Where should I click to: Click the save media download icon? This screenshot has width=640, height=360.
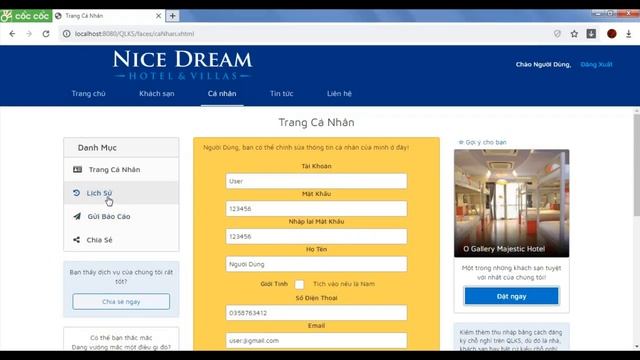(591, 34)
